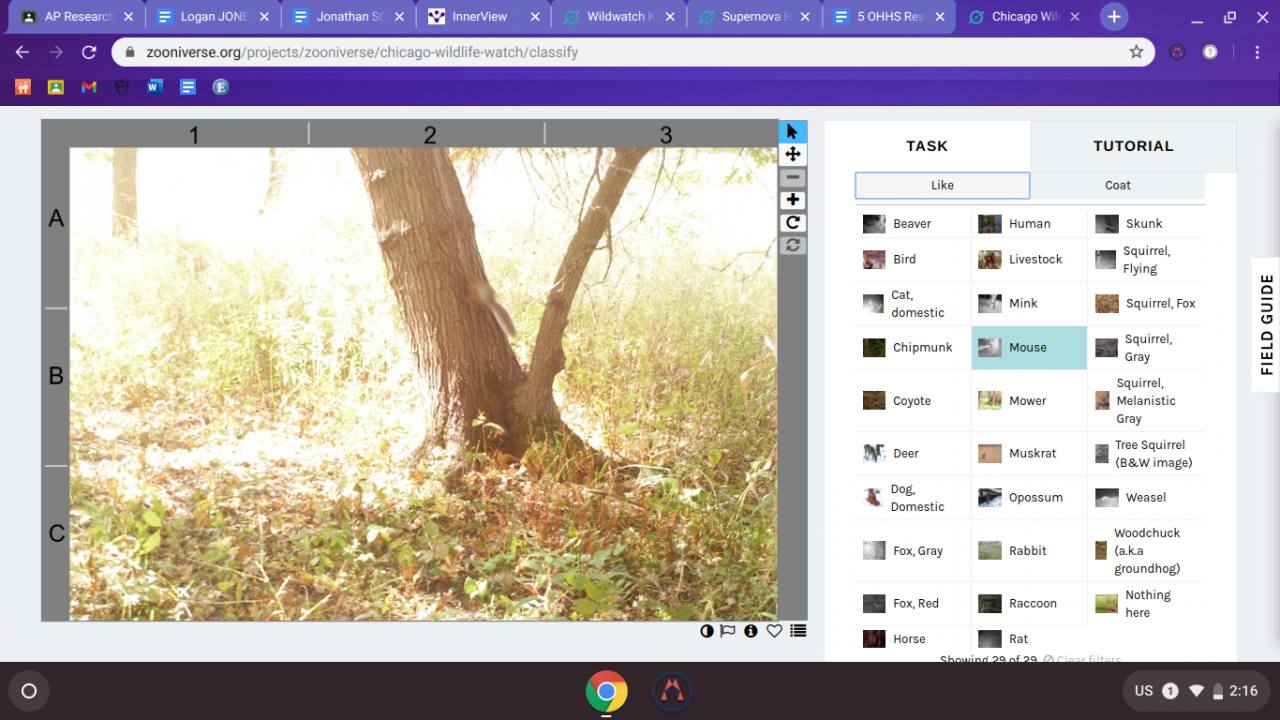
Task: Select Cat, domestic option
Action: point(913,303)
